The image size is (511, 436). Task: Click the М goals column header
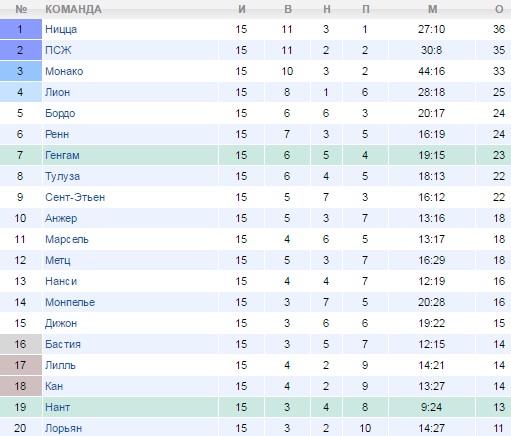click(x=432, y=9)
